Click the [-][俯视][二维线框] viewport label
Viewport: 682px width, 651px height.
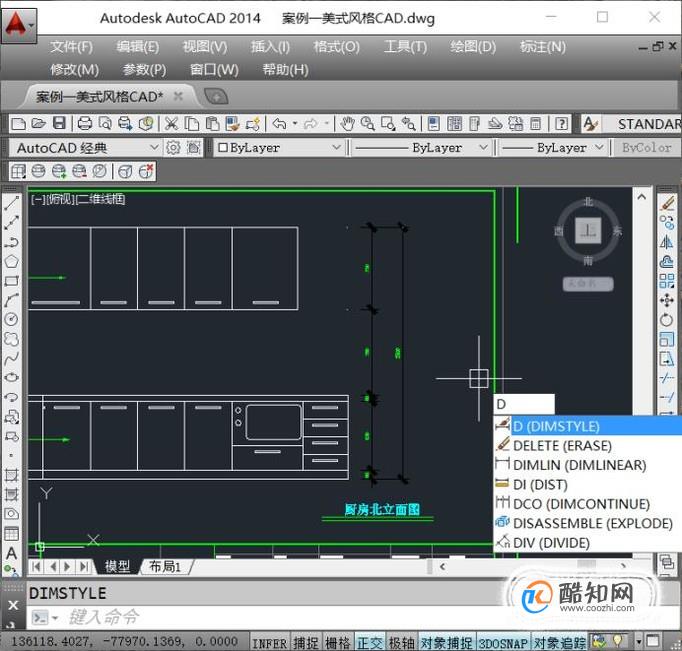click(78, 200)
